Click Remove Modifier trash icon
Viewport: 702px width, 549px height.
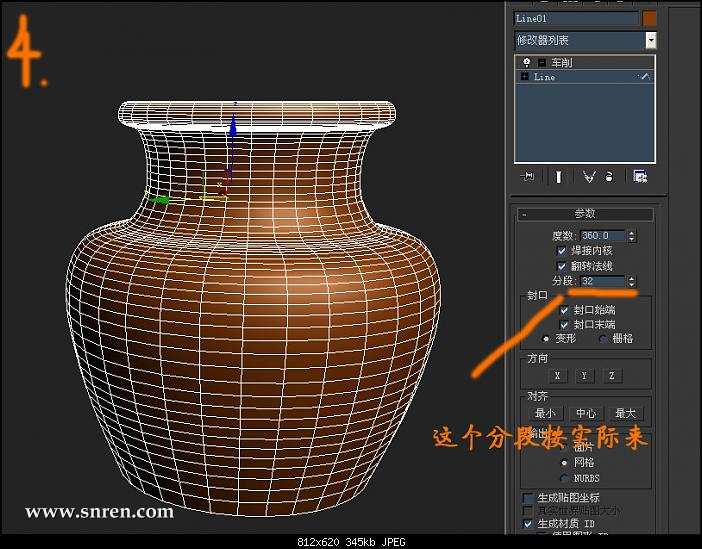point(609,177)
